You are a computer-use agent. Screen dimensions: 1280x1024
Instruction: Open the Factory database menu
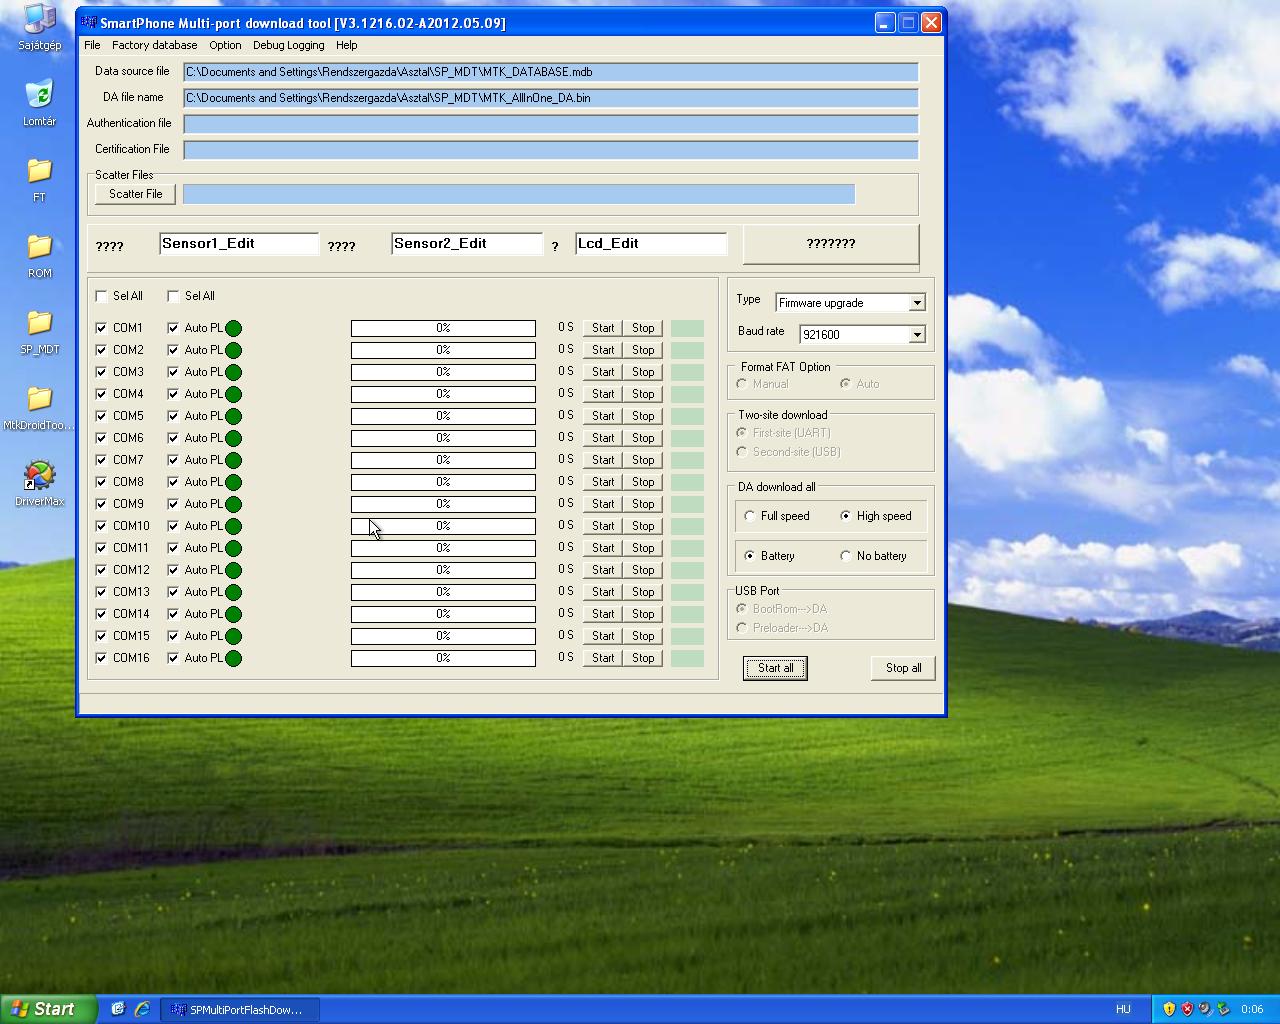coord(154,45)
